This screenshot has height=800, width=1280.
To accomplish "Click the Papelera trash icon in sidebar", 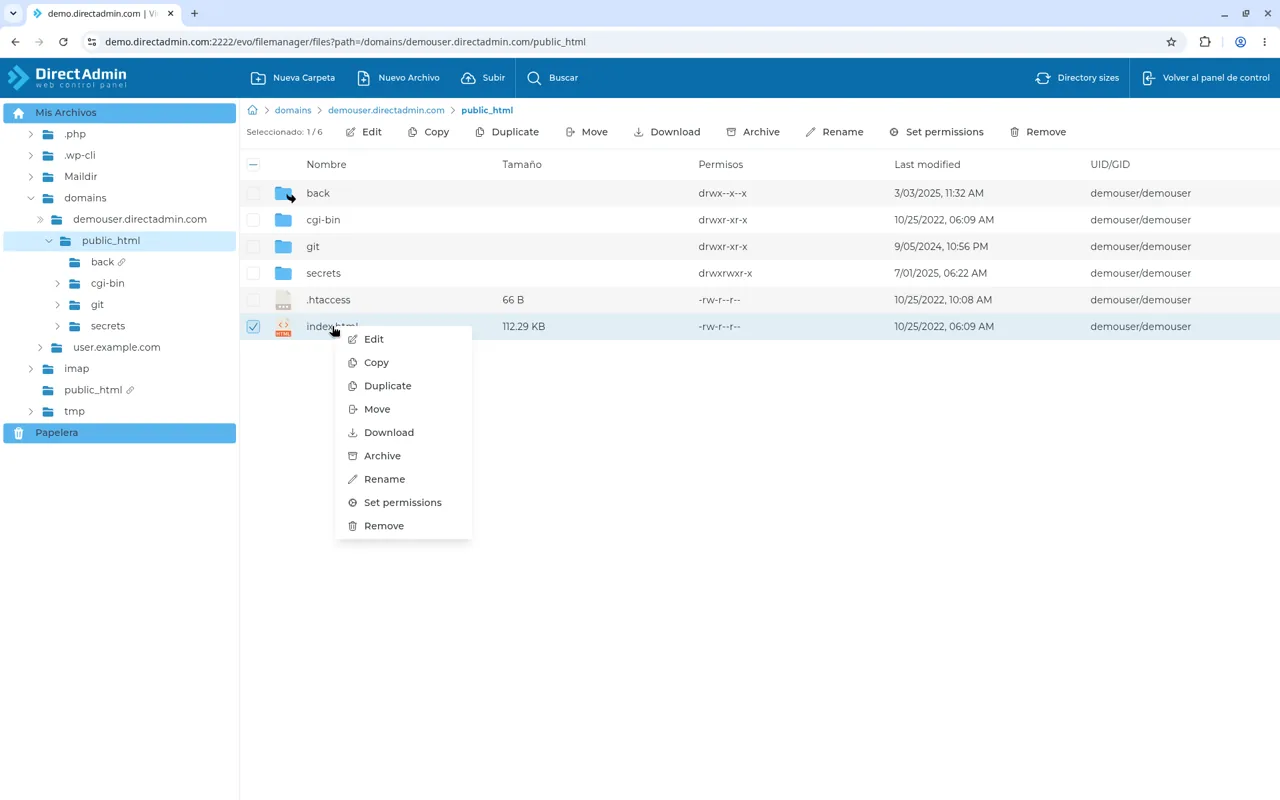I will (18, 433).
